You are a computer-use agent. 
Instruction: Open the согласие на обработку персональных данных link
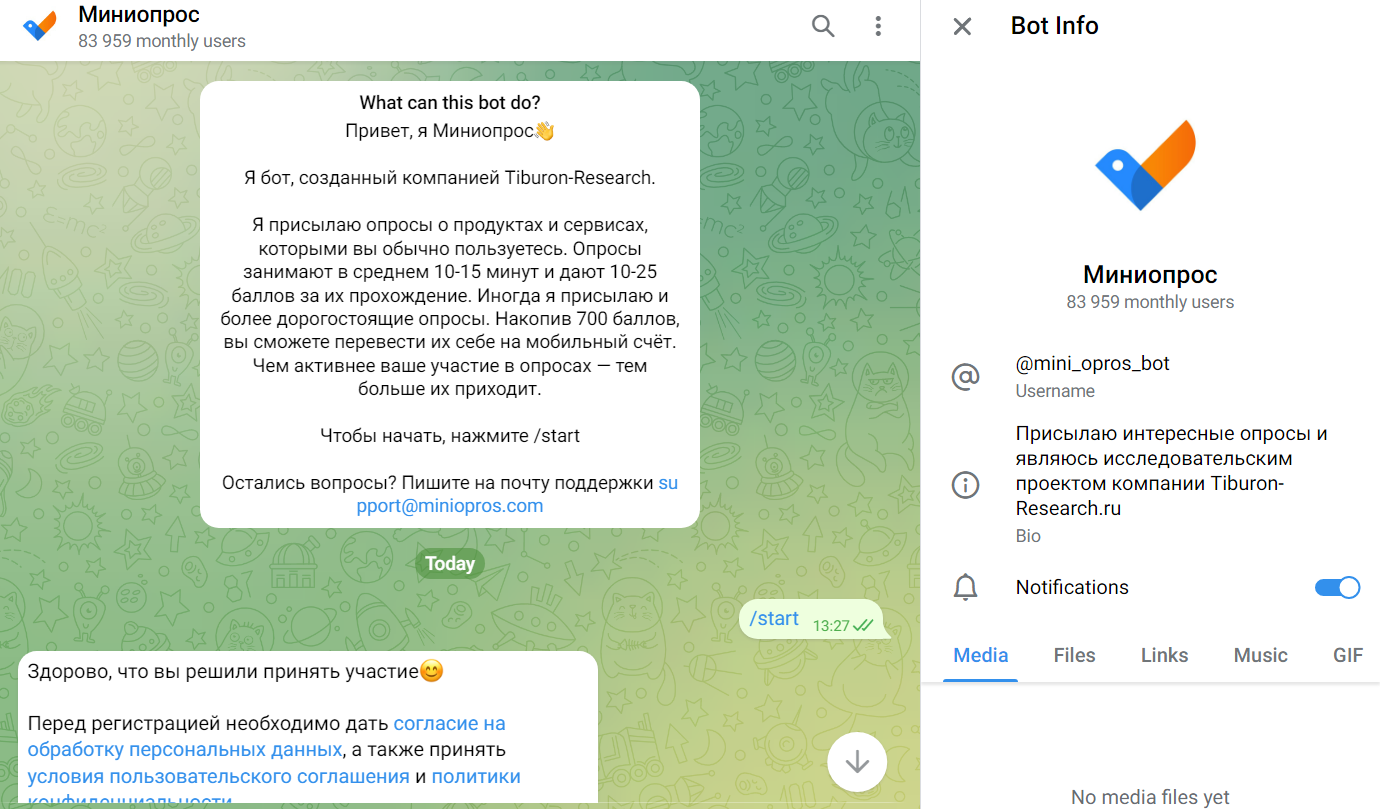click(x=267, y=736)
